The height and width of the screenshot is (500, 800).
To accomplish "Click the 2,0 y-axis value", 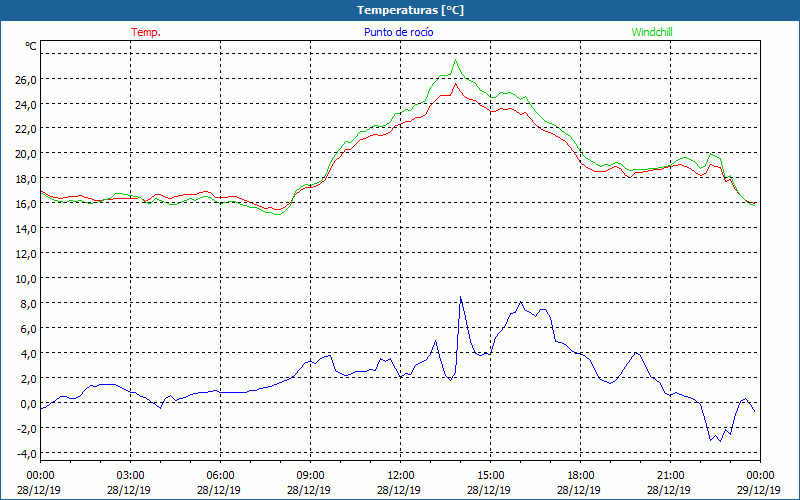I will [x=28, y=379].
